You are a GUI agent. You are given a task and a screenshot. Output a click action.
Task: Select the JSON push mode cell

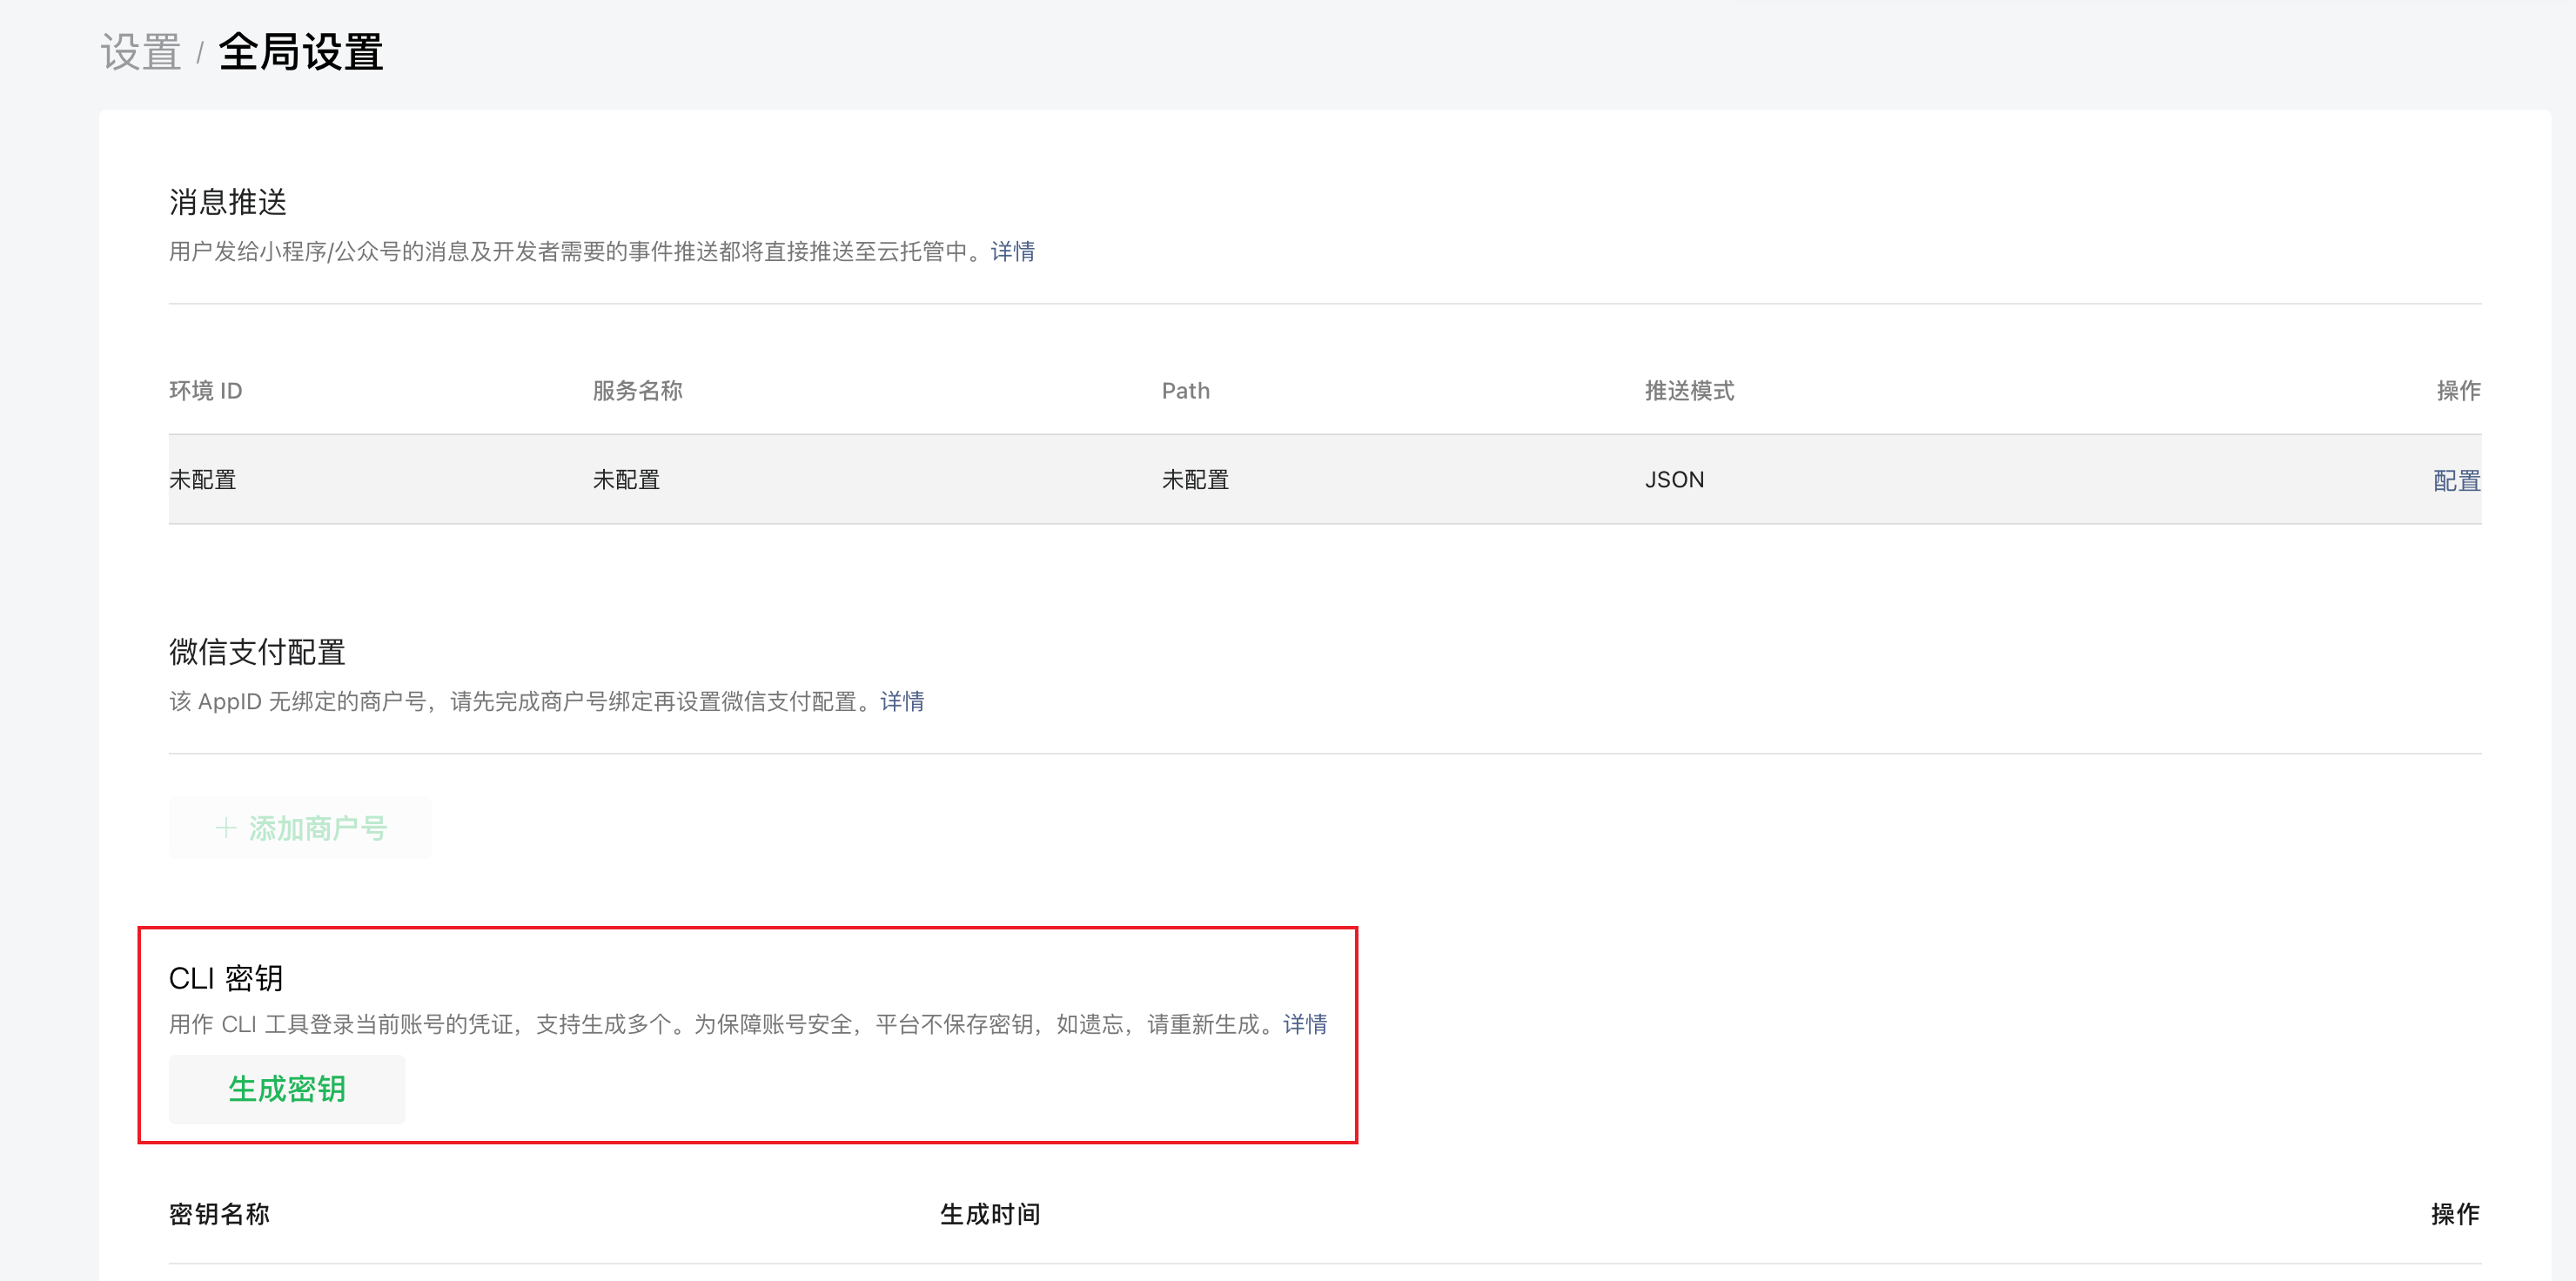1674,479
